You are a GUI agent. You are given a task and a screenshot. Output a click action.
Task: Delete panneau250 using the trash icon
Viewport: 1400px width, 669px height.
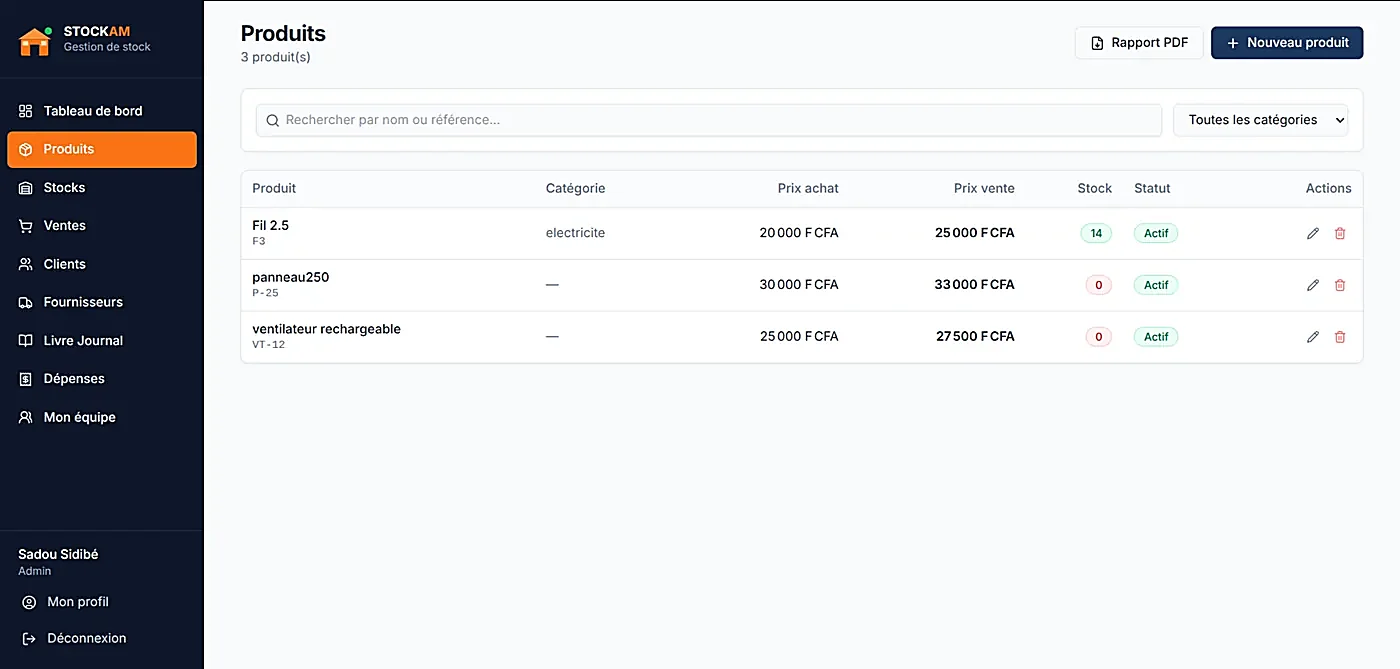point(1340,285)
